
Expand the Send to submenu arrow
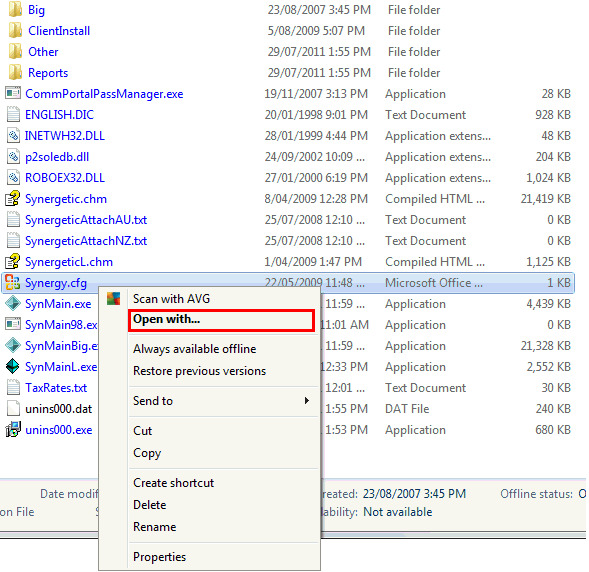tap(307, 401)
